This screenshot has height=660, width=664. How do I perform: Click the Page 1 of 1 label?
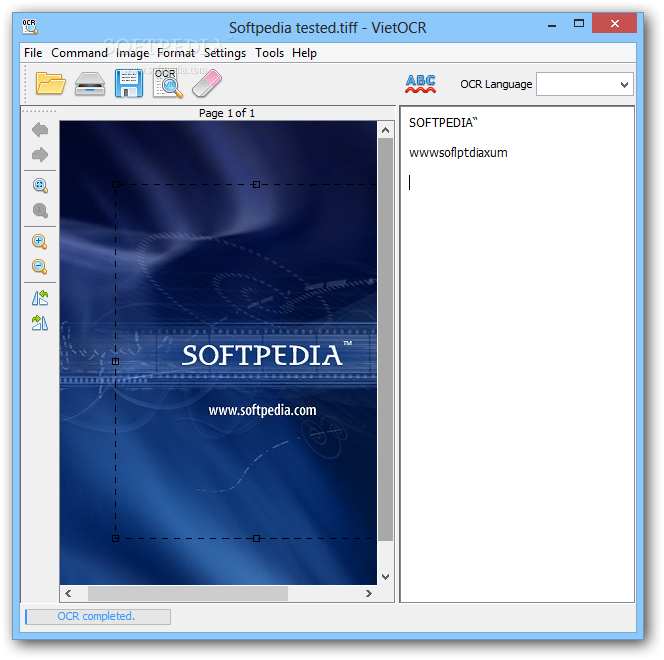pos(227,113)
